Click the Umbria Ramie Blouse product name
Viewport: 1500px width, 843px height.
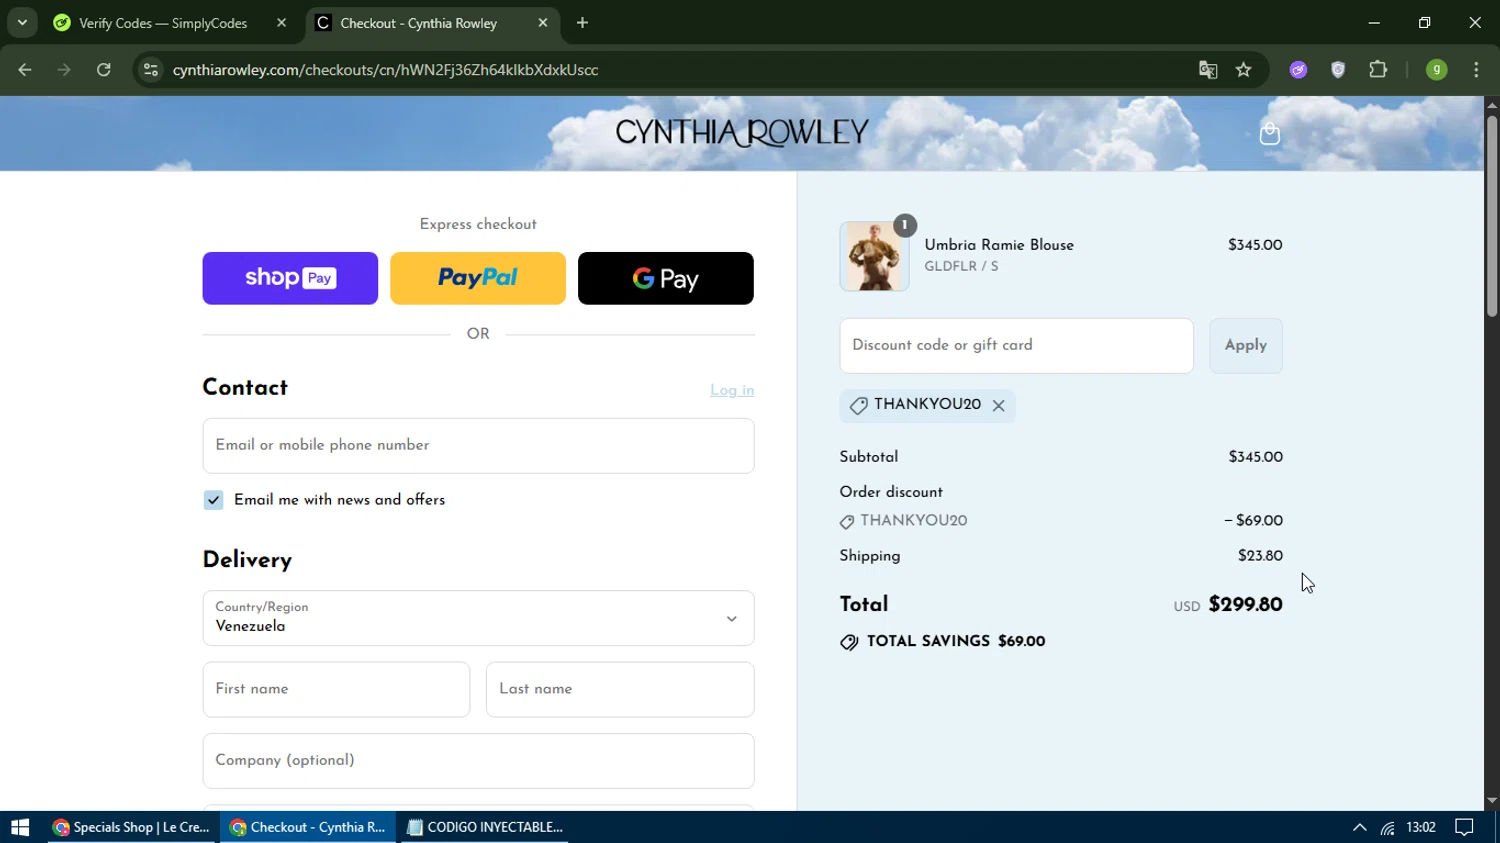(x=999, y=245)
